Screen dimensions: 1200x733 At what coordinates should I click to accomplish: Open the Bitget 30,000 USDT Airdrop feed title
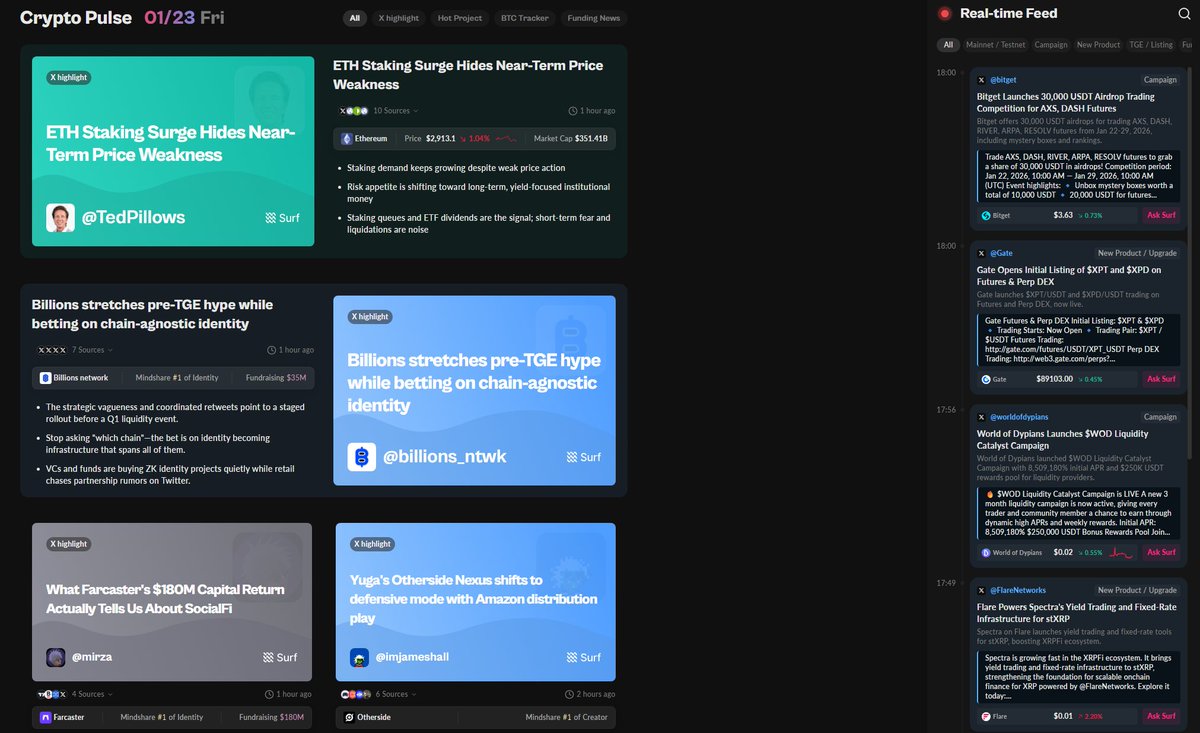[1066, 103]
